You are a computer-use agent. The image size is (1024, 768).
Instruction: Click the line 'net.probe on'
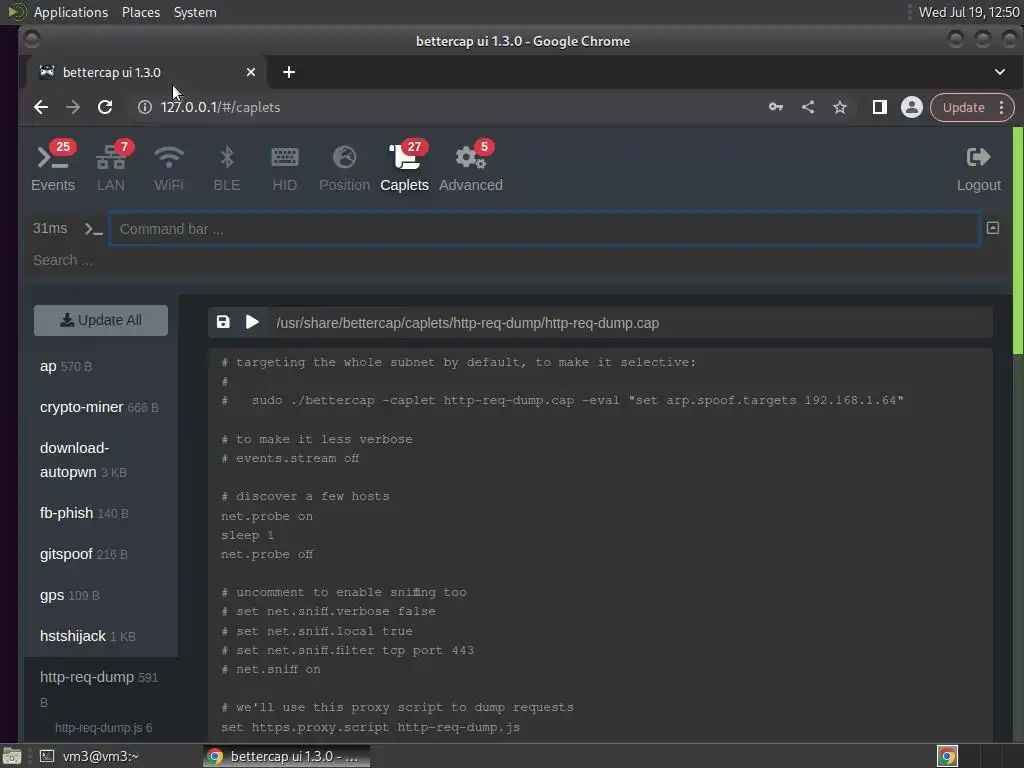pyautogui.click(x=266, y=516)
